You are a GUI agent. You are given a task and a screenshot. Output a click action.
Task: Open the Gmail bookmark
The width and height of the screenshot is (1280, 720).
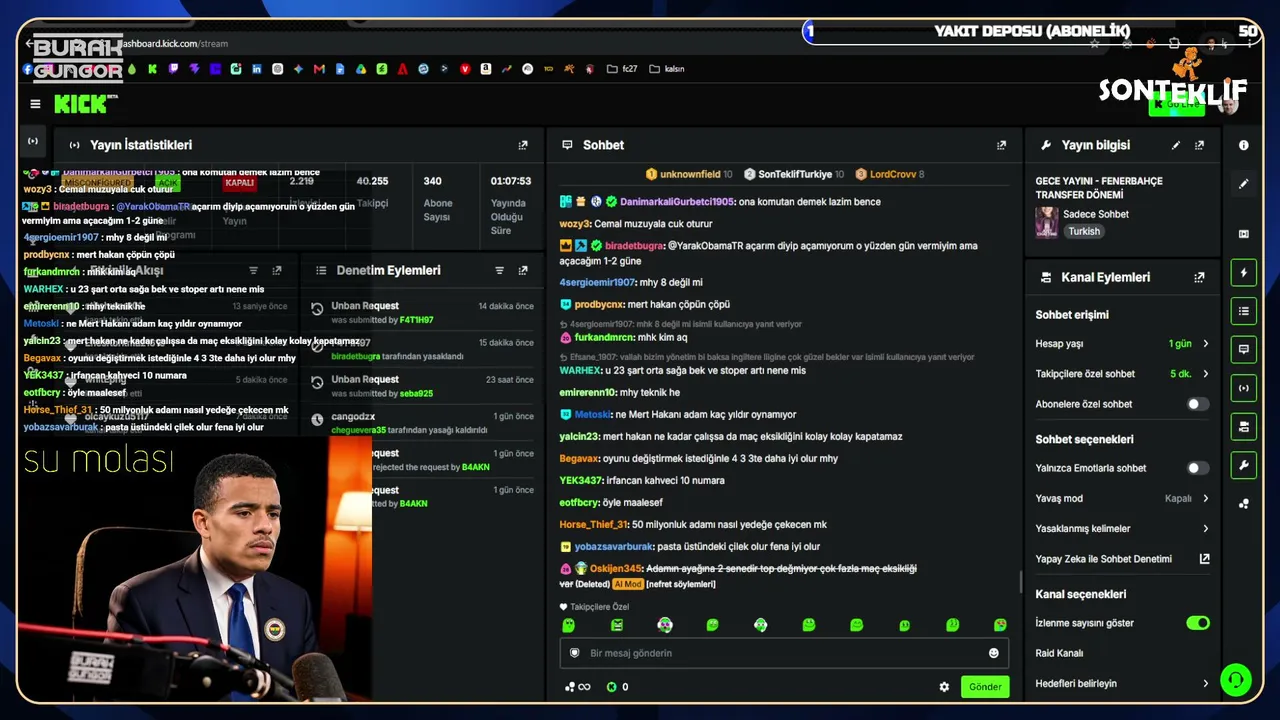tap(319, 69)
